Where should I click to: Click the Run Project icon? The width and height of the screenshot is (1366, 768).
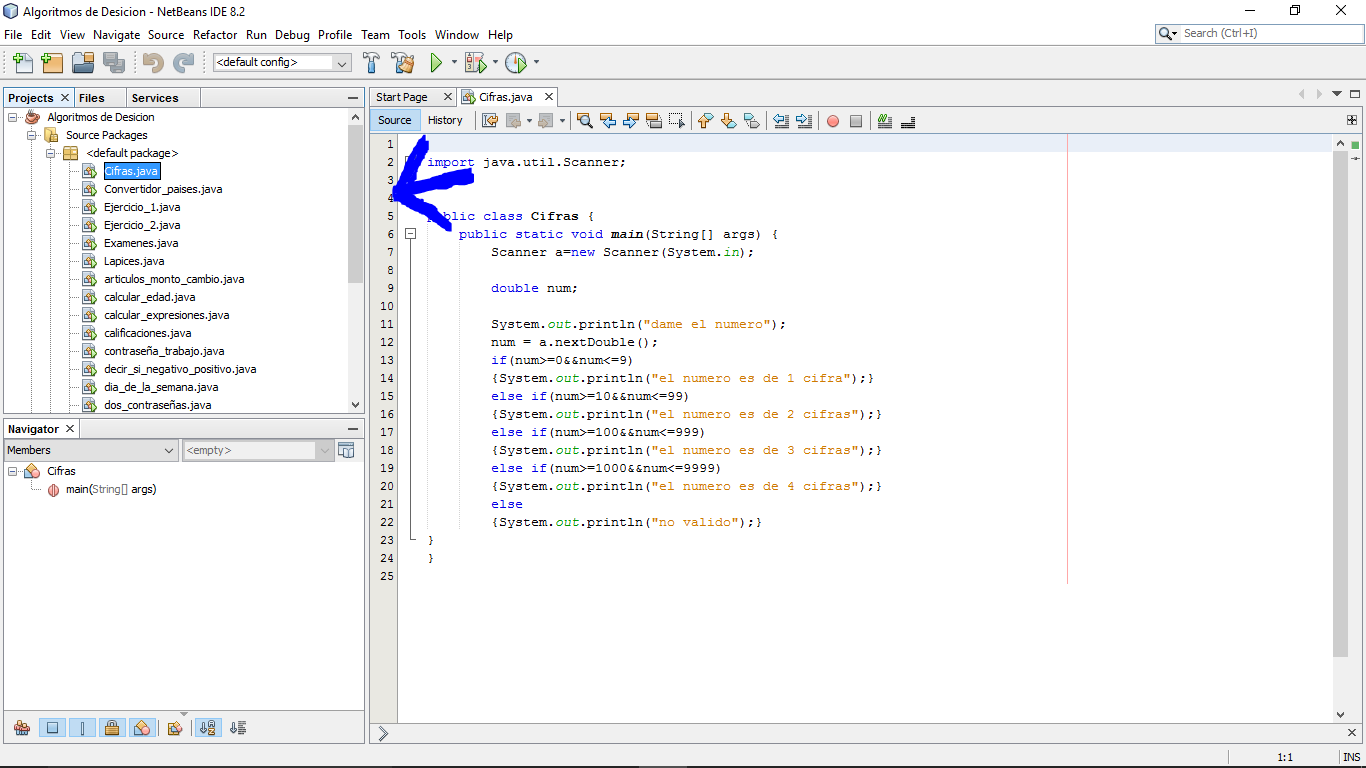(x=438, y=62)
